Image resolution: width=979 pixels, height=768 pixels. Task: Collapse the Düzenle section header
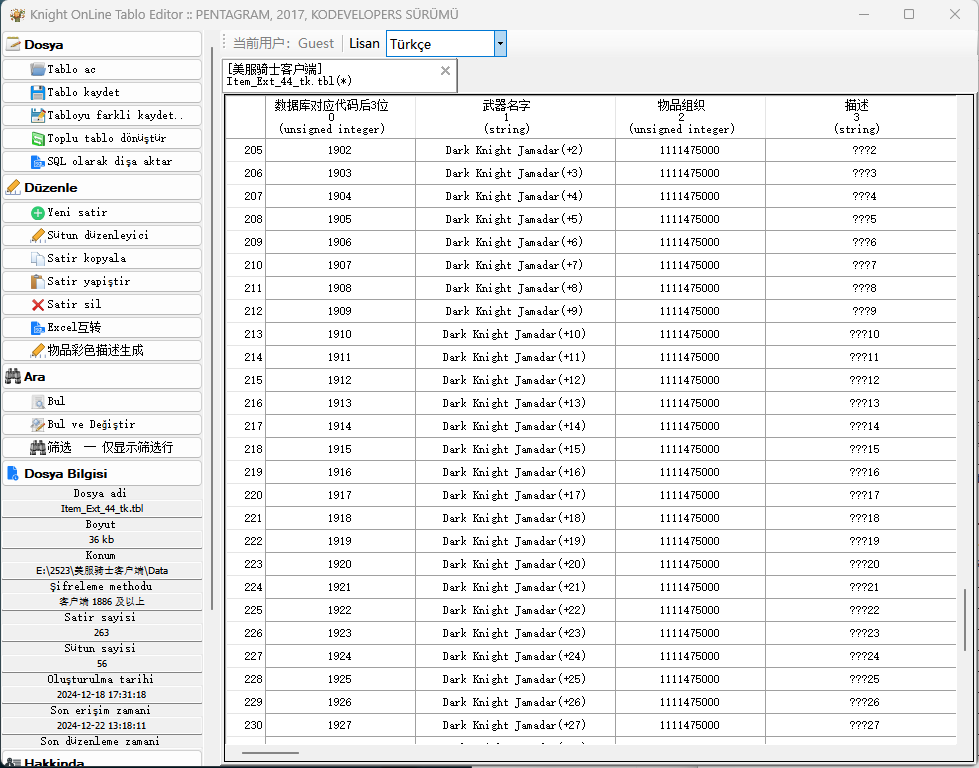pos(102,187)
